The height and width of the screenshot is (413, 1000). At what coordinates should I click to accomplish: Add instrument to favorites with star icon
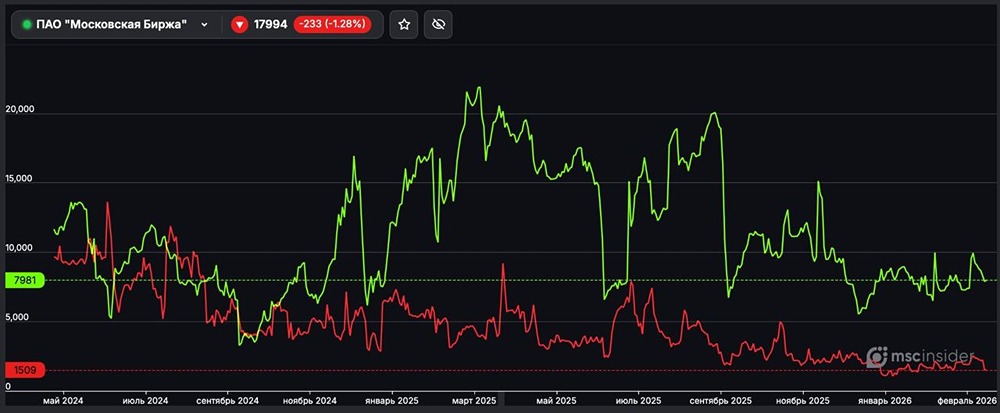(404, 24)
